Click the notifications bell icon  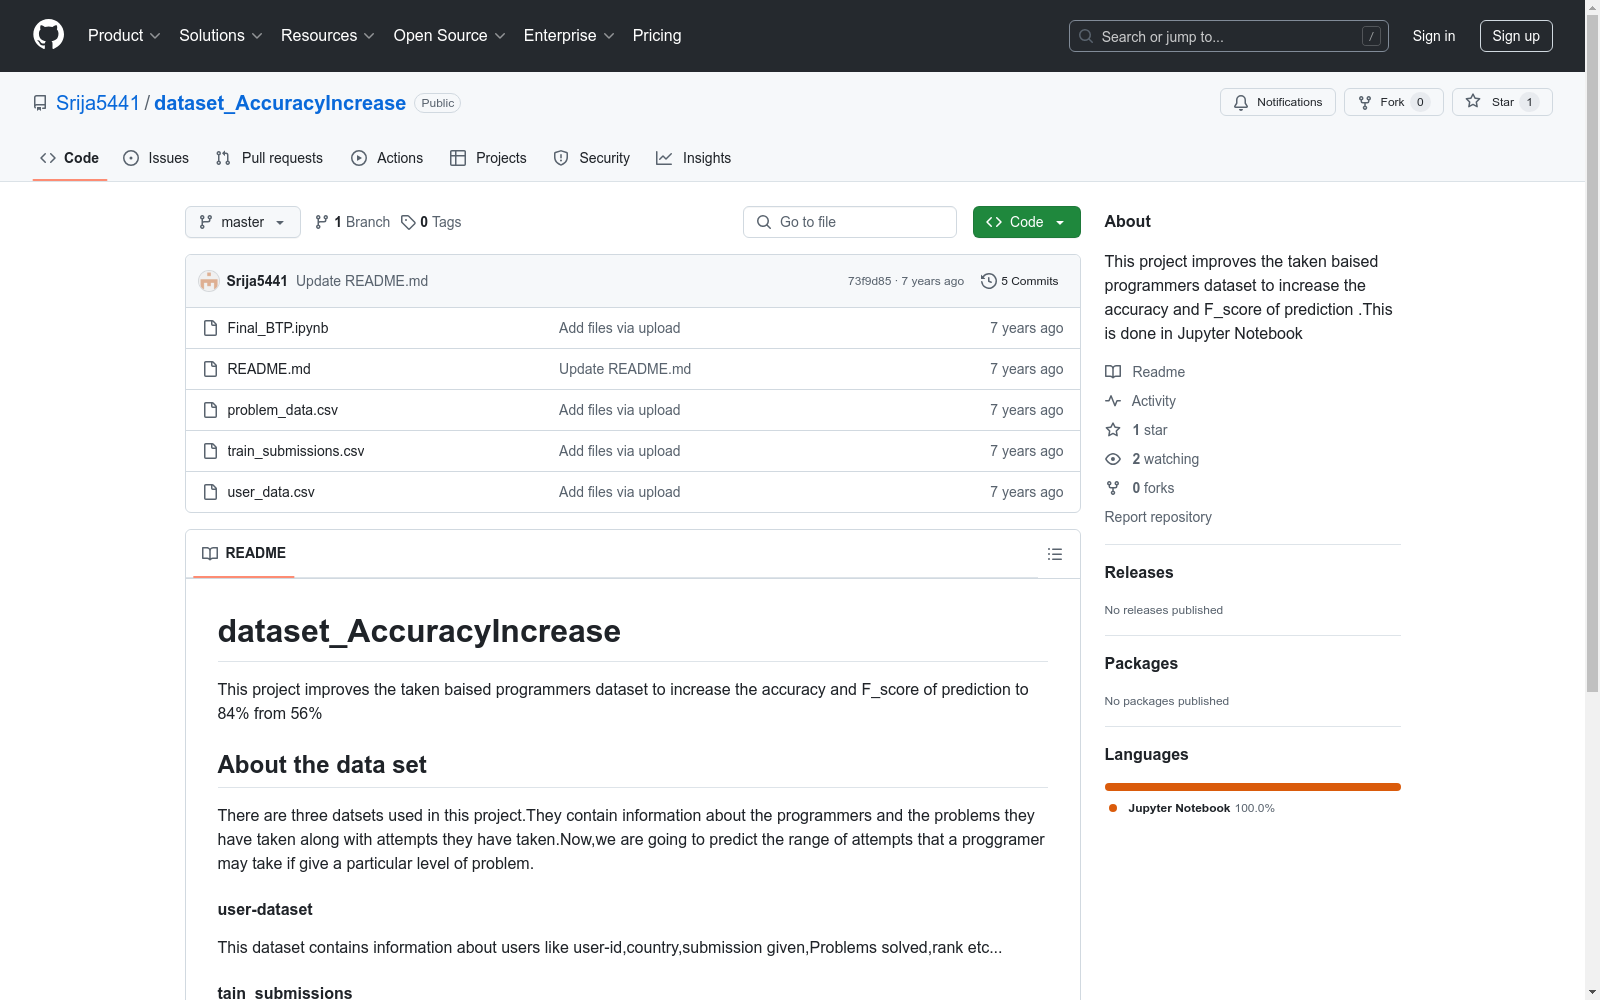(x=1241, y=102)
